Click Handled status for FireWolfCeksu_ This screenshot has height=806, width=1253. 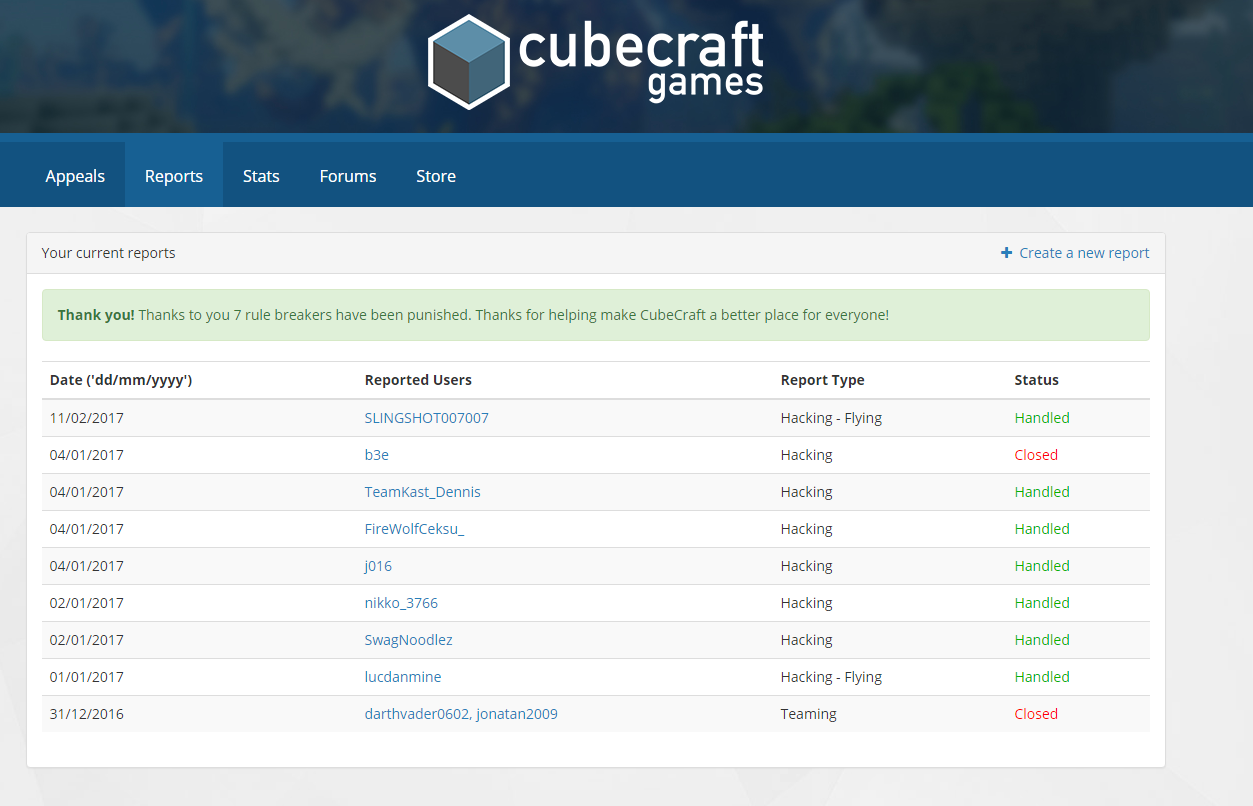pyautogui.click(x=1042, y=529)
